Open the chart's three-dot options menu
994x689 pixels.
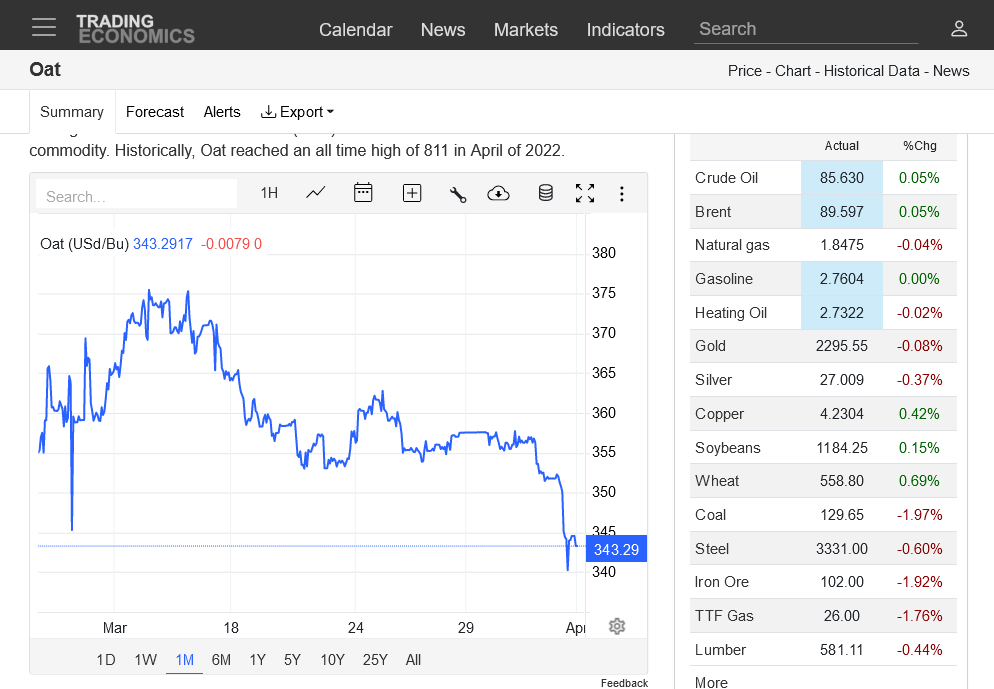tap(622, 193)
